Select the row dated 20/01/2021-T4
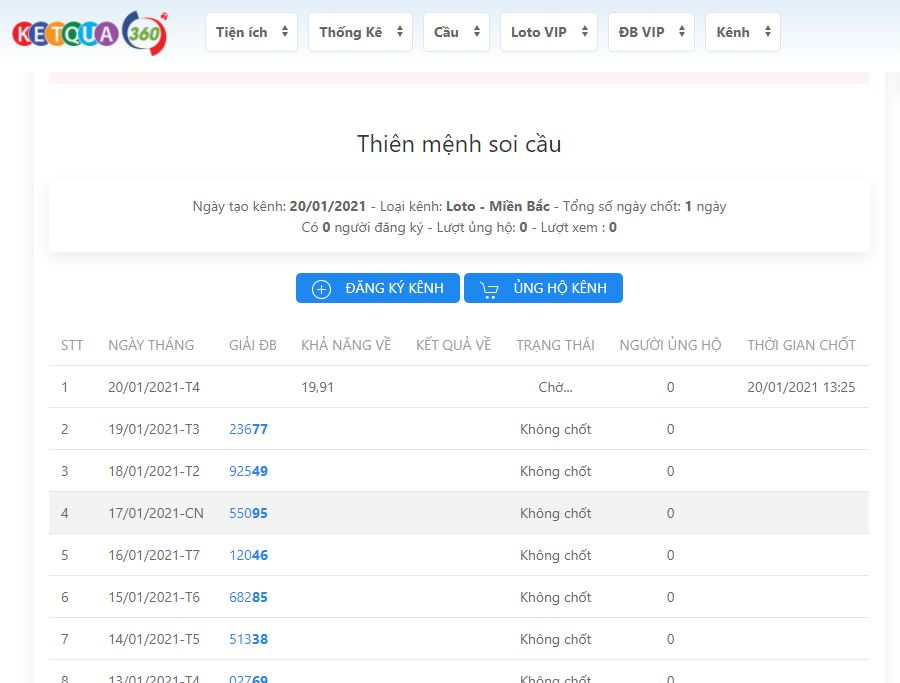This screenshot has height=683, width=900. 154,387
